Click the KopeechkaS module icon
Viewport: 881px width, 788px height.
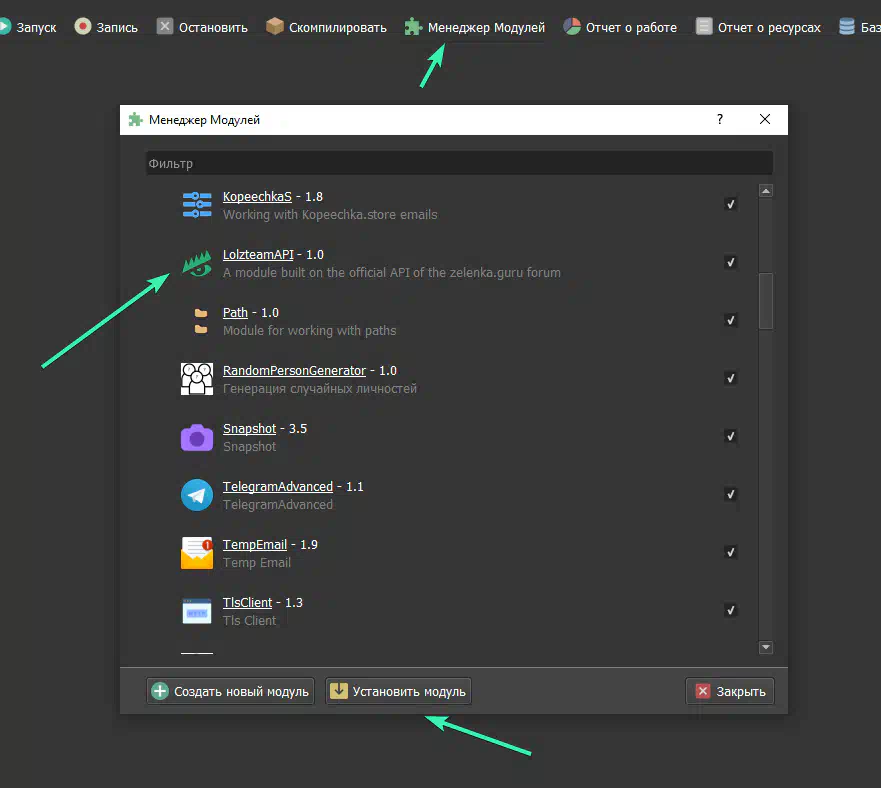(197, 205)
